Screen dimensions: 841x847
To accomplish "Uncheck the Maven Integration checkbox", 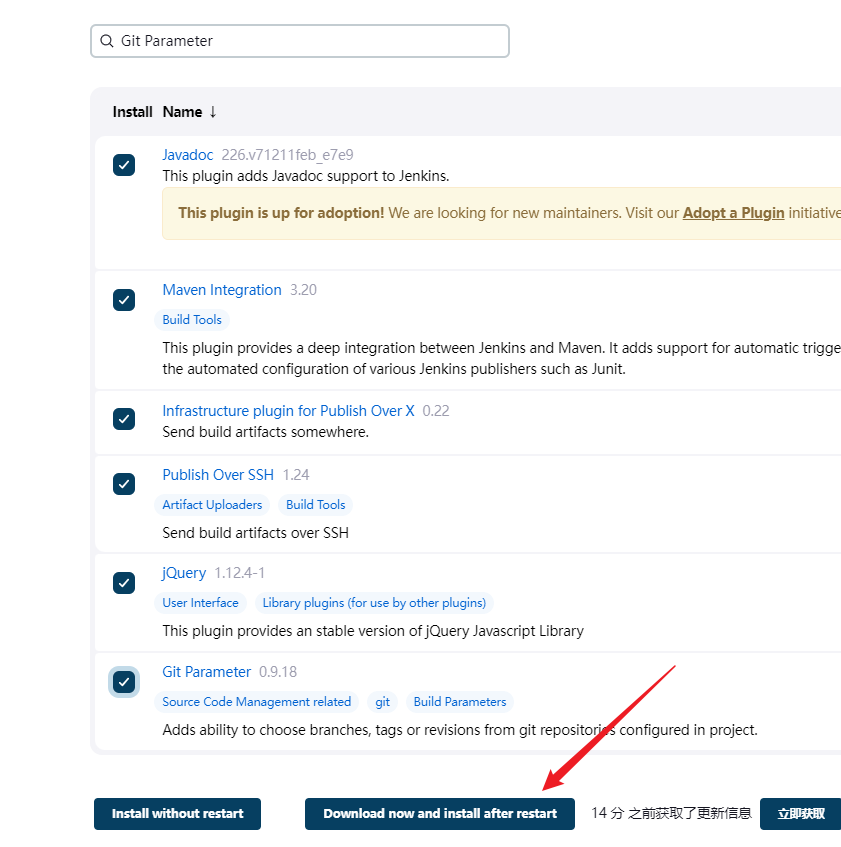I will pos(124,300).
